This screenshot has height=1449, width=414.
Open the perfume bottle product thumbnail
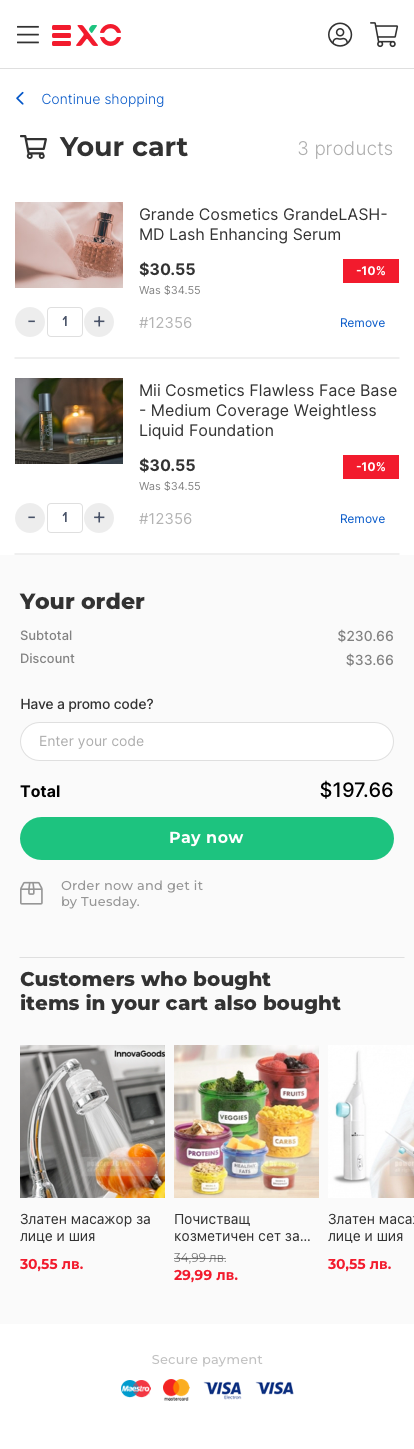[x=69, y=245]
